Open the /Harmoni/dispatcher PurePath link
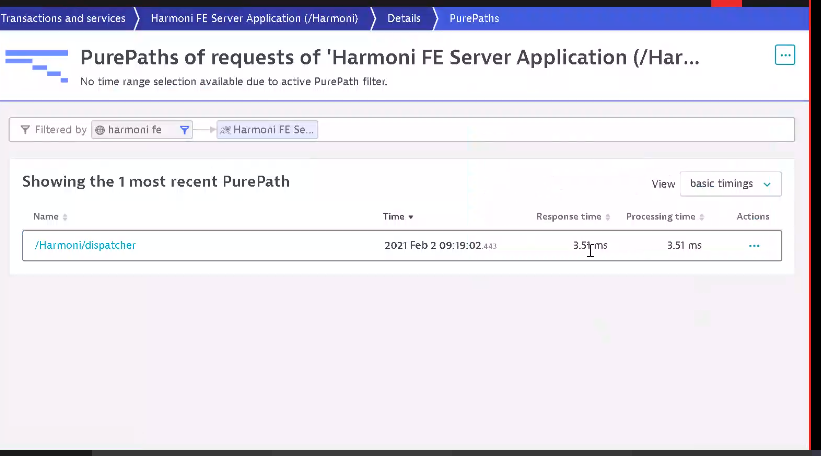821x456 pixels. tap(85, 245)
